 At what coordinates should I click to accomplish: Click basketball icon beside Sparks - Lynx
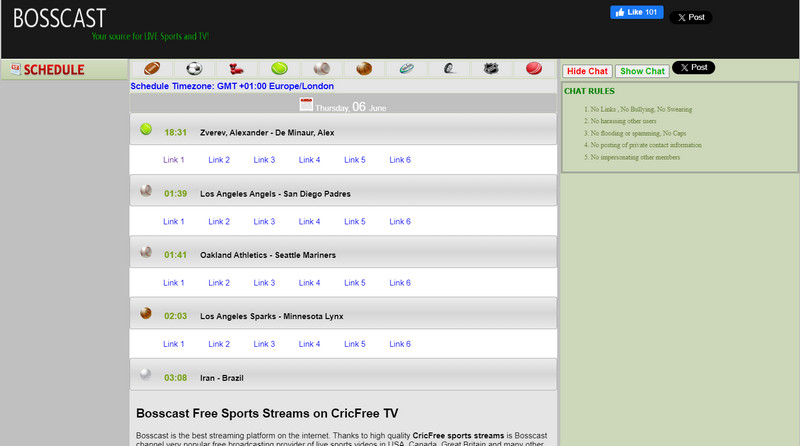(x=146, y=313)
